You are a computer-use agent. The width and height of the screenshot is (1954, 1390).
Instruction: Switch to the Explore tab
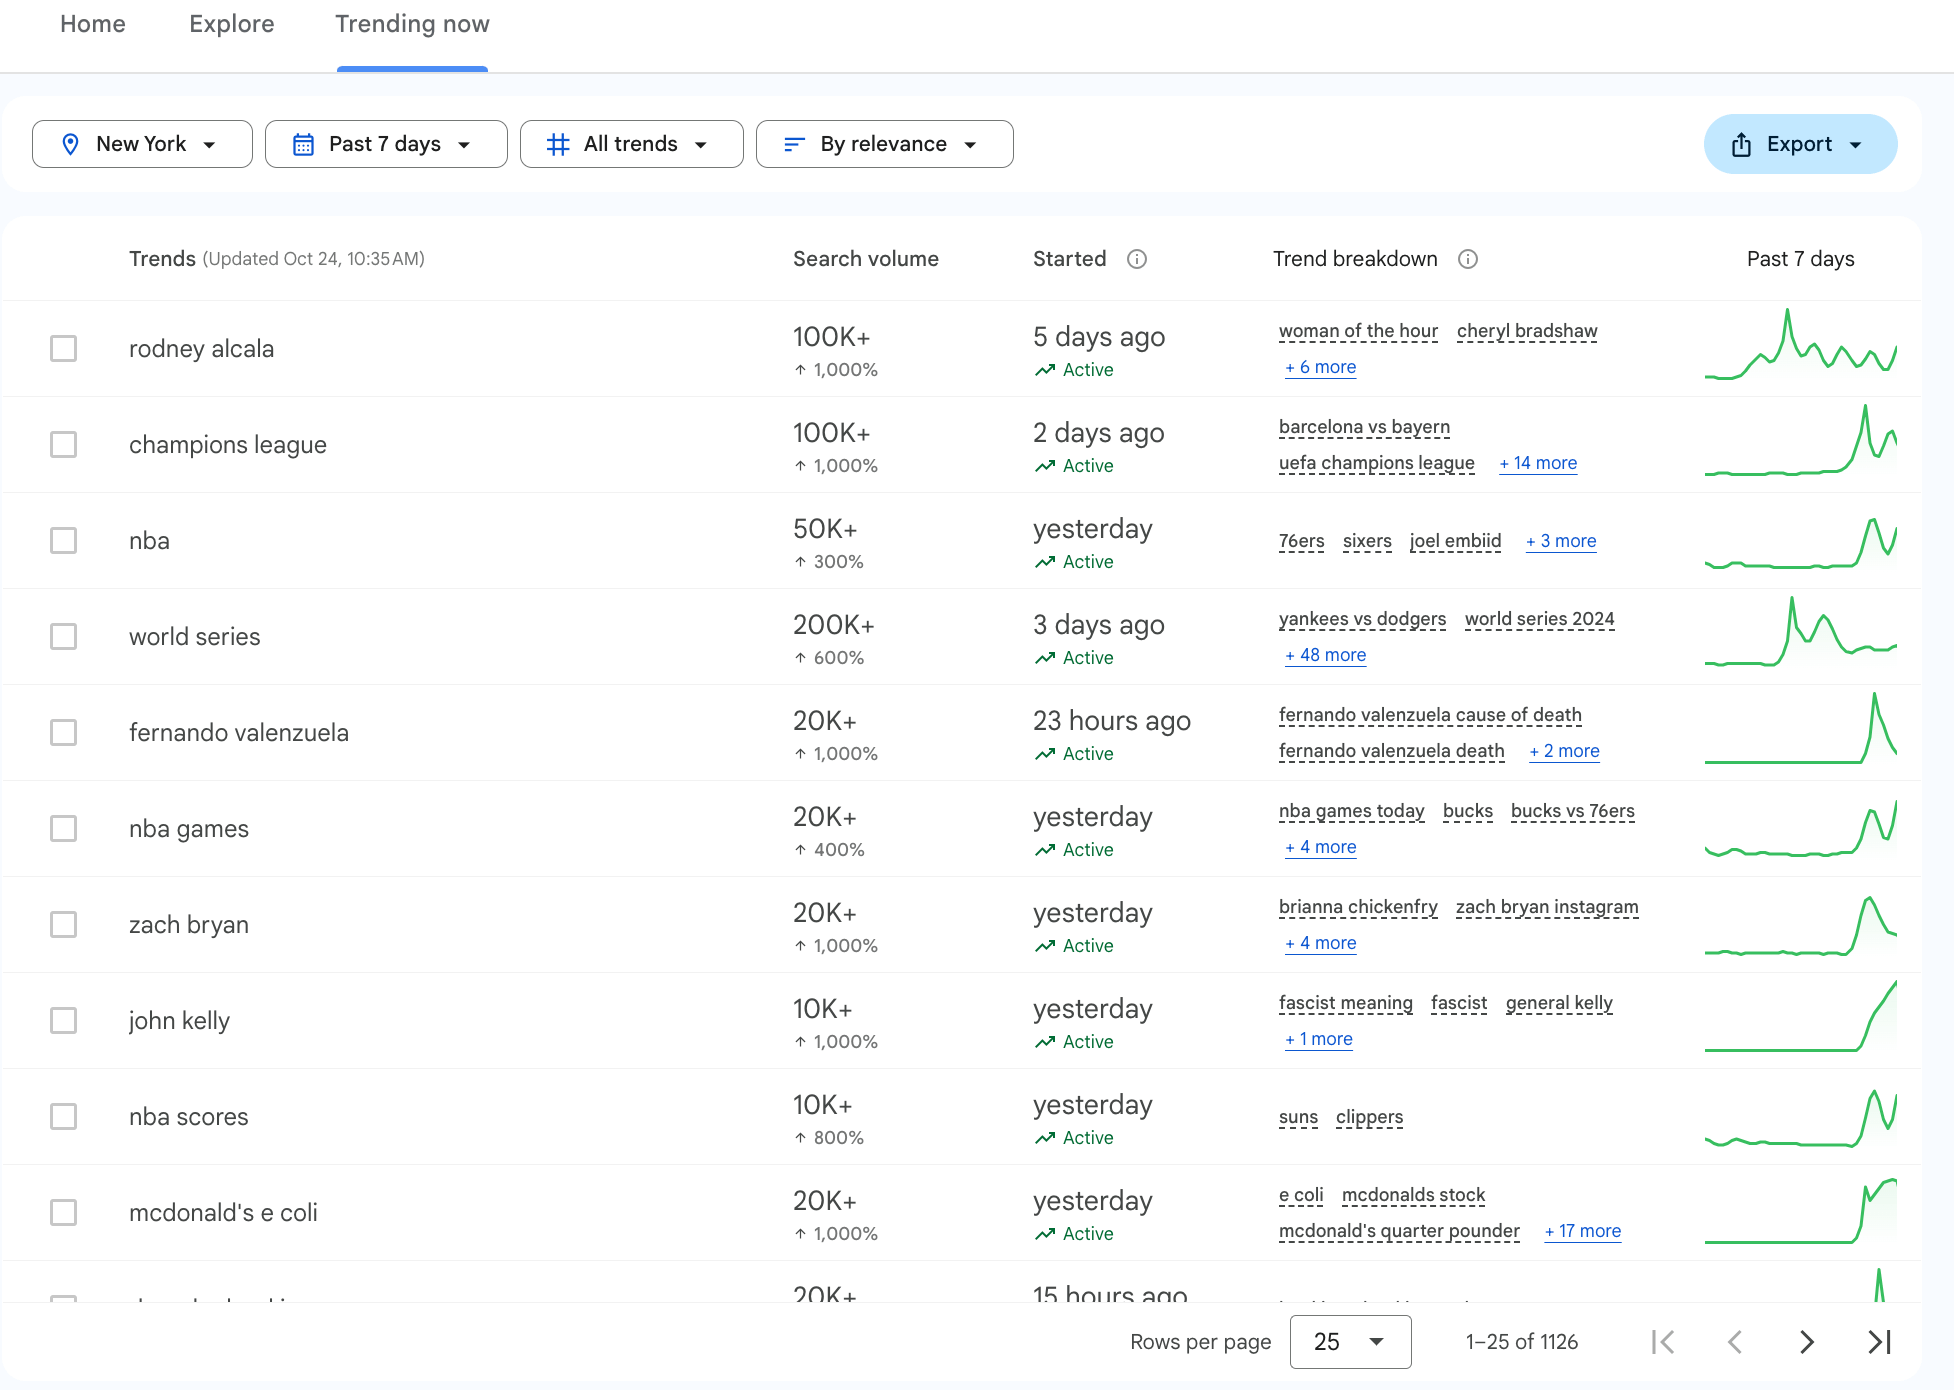232,24
